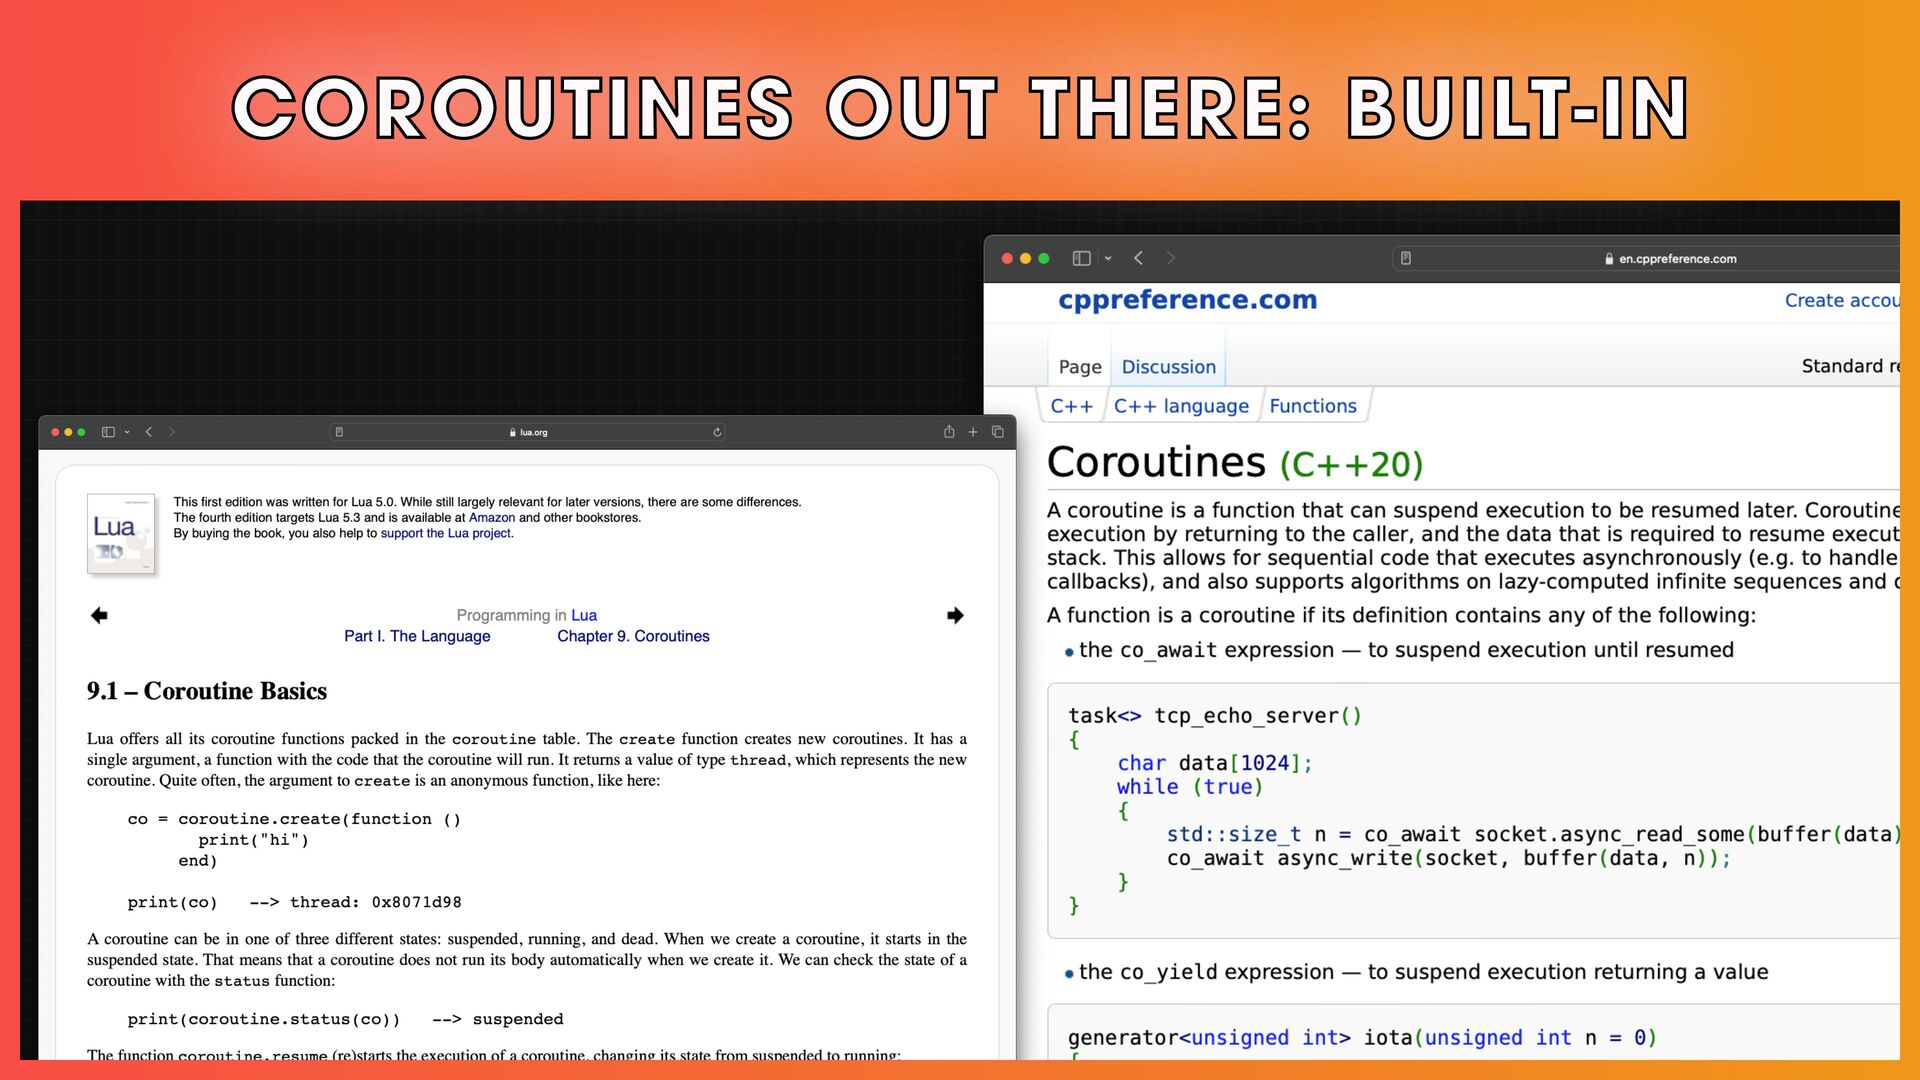Screen dimensions: 1920x1080
Task: Expand sidebar dropdown chevron in lua.org window
Action: [x=127, y=432]
